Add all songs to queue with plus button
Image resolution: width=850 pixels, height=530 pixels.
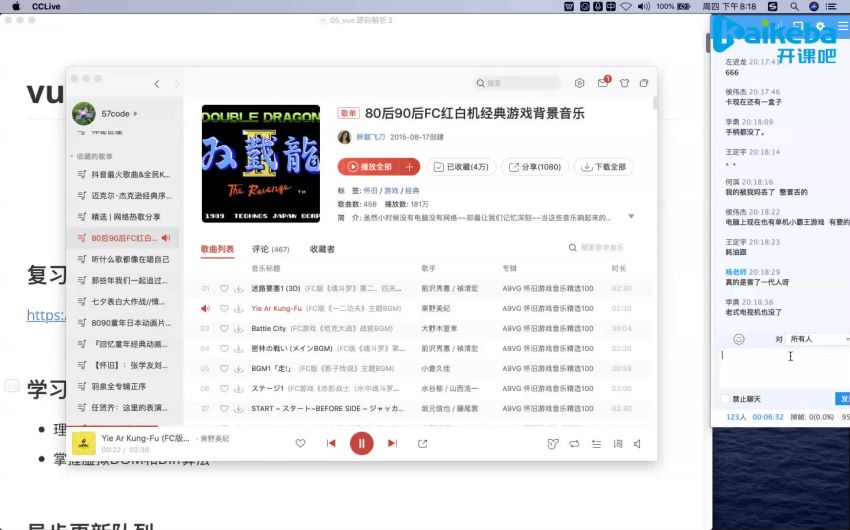point(410,167)
